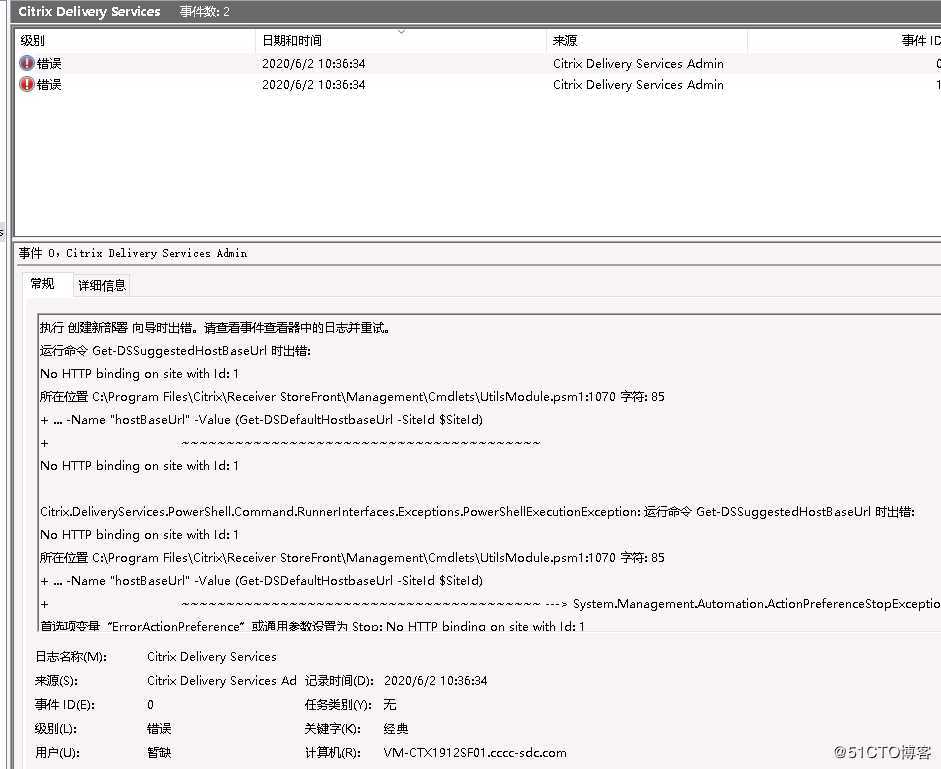Click the 事件数: 2 count in header

tap(205, 11)
